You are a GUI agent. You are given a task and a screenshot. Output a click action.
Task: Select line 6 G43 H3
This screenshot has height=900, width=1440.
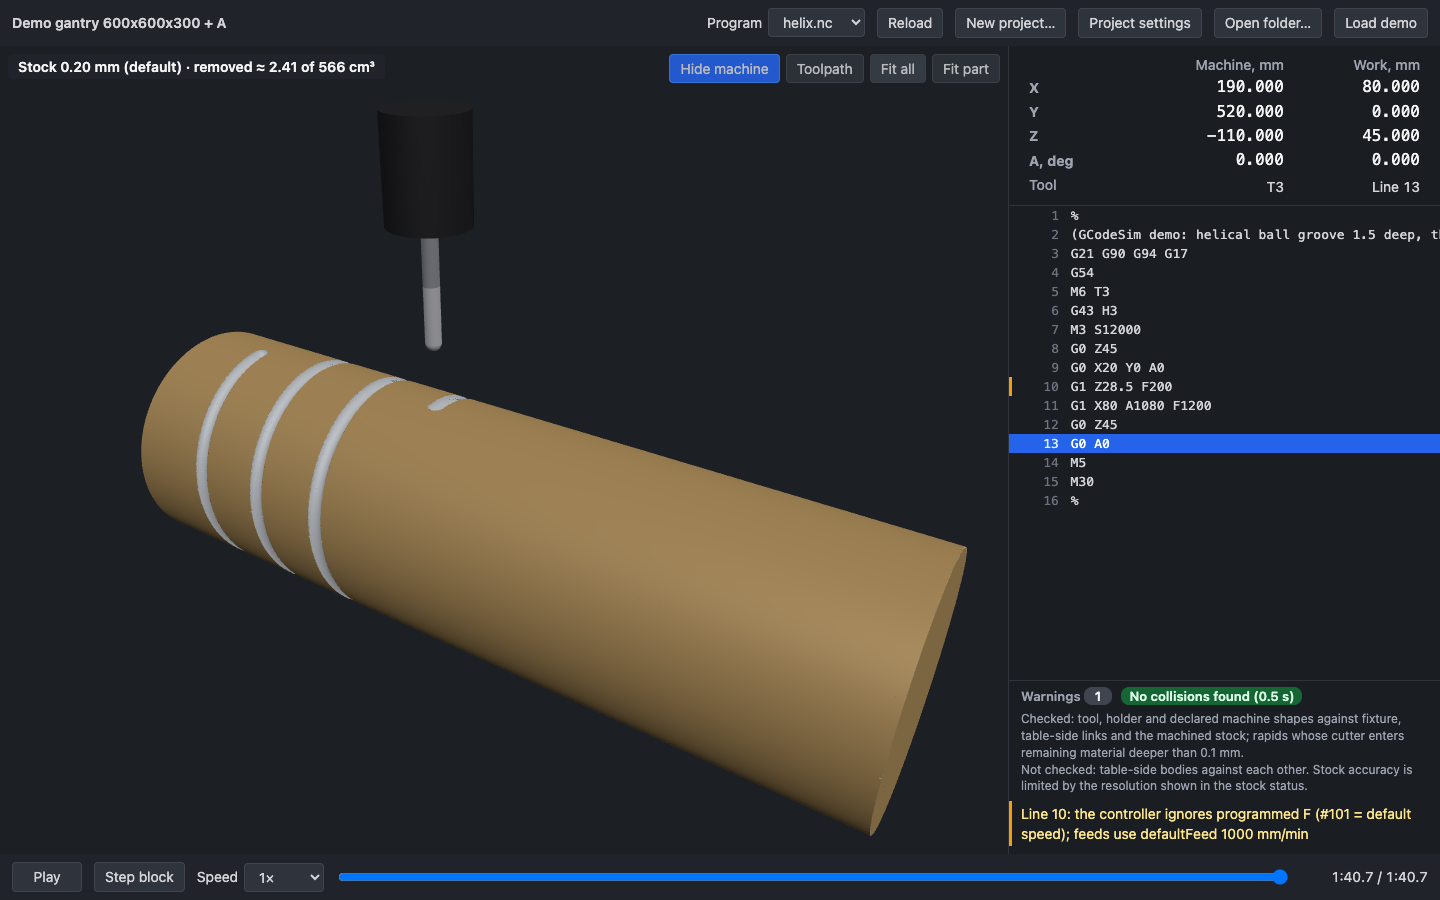pyautogui.click(x=1224, y=311)
